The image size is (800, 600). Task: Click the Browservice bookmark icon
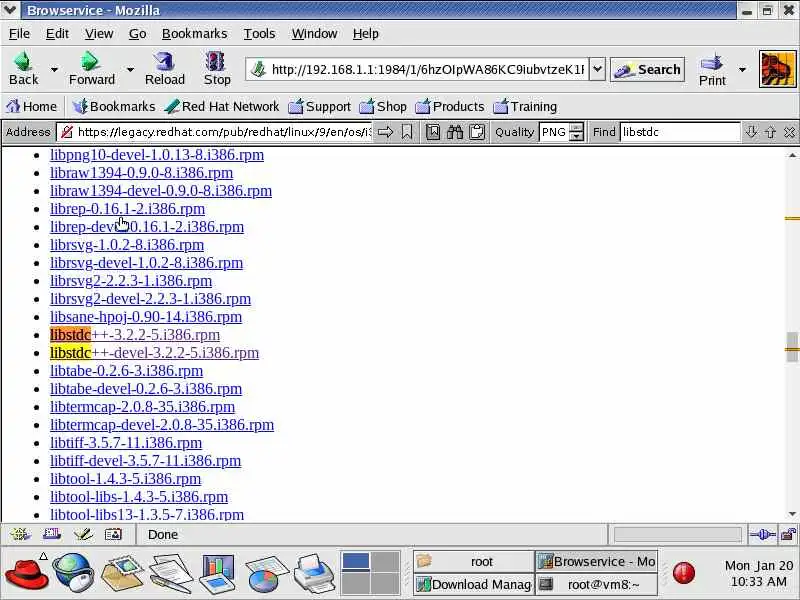(407, 132)
